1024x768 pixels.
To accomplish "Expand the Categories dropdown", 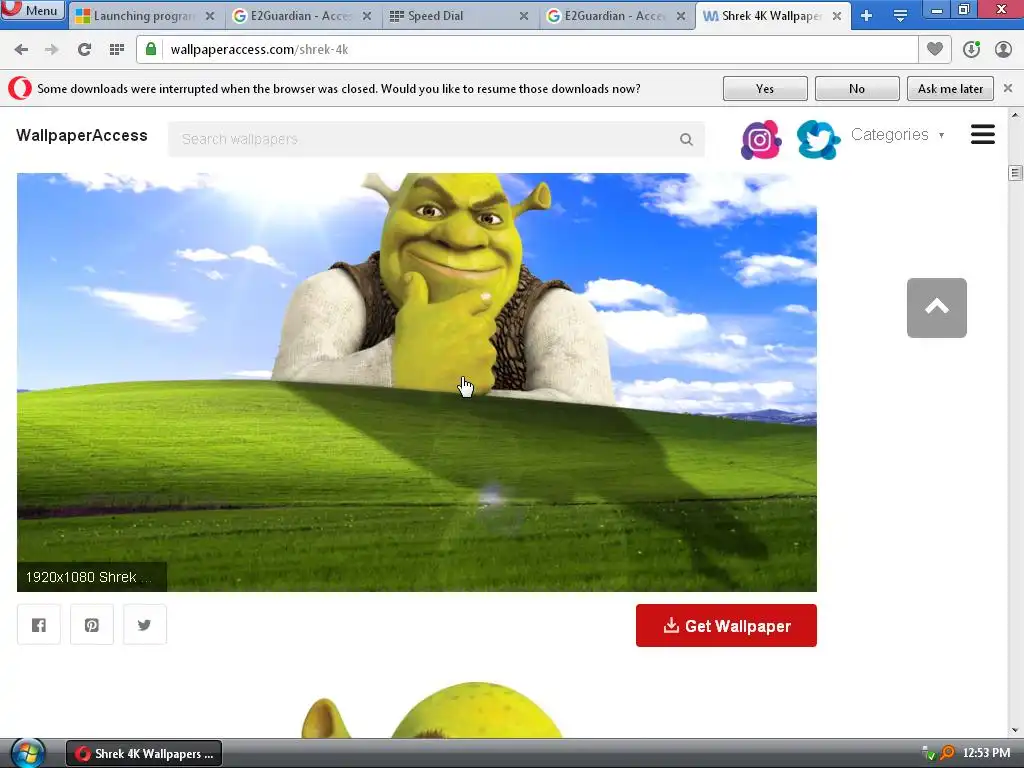I will coord(897,135).
